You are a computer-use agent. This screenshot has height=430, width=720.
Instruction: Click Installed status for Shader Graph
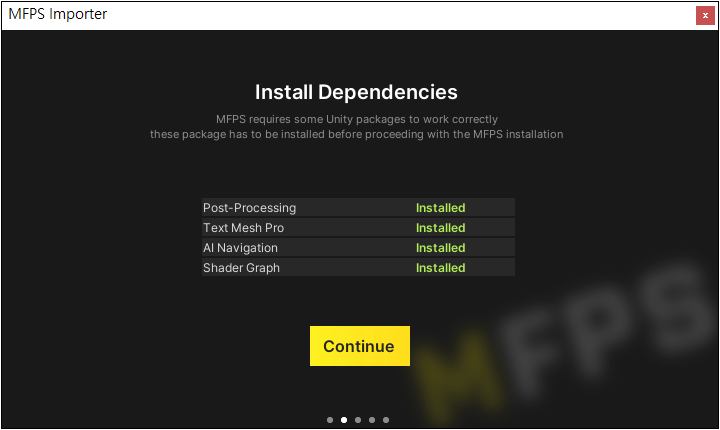(441, 268)
